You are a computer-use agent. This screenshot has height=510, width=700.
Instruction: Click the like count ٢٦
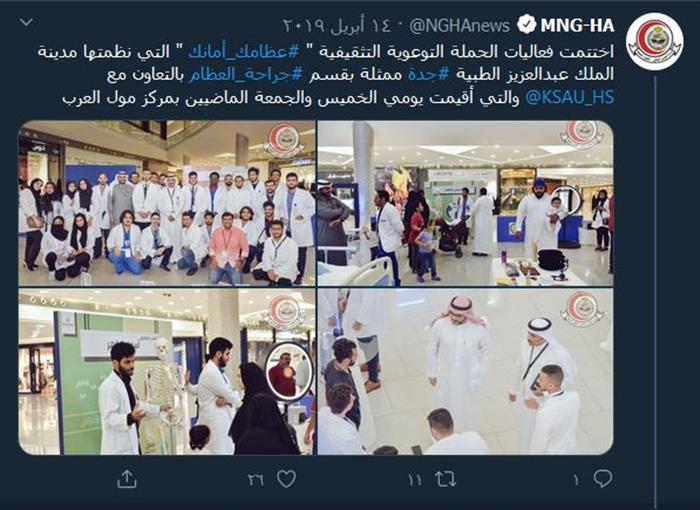point(256,481)
